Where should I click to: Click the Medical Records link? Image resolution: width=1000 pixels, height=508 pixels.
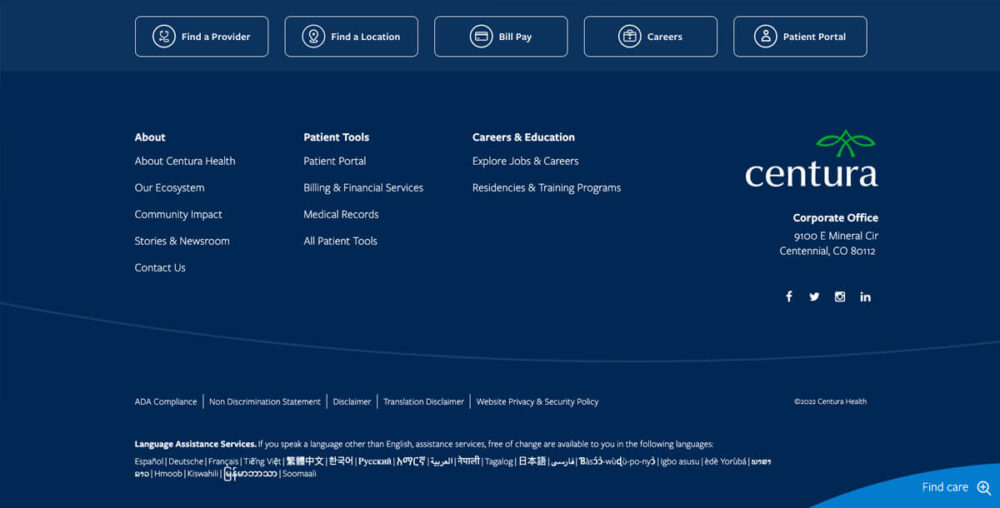pos(341,215)
